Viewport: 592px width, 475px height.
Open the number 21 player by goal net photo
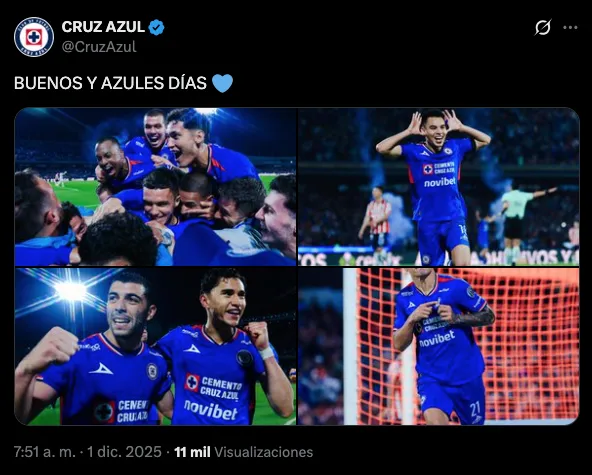click(x=438, y=347)
